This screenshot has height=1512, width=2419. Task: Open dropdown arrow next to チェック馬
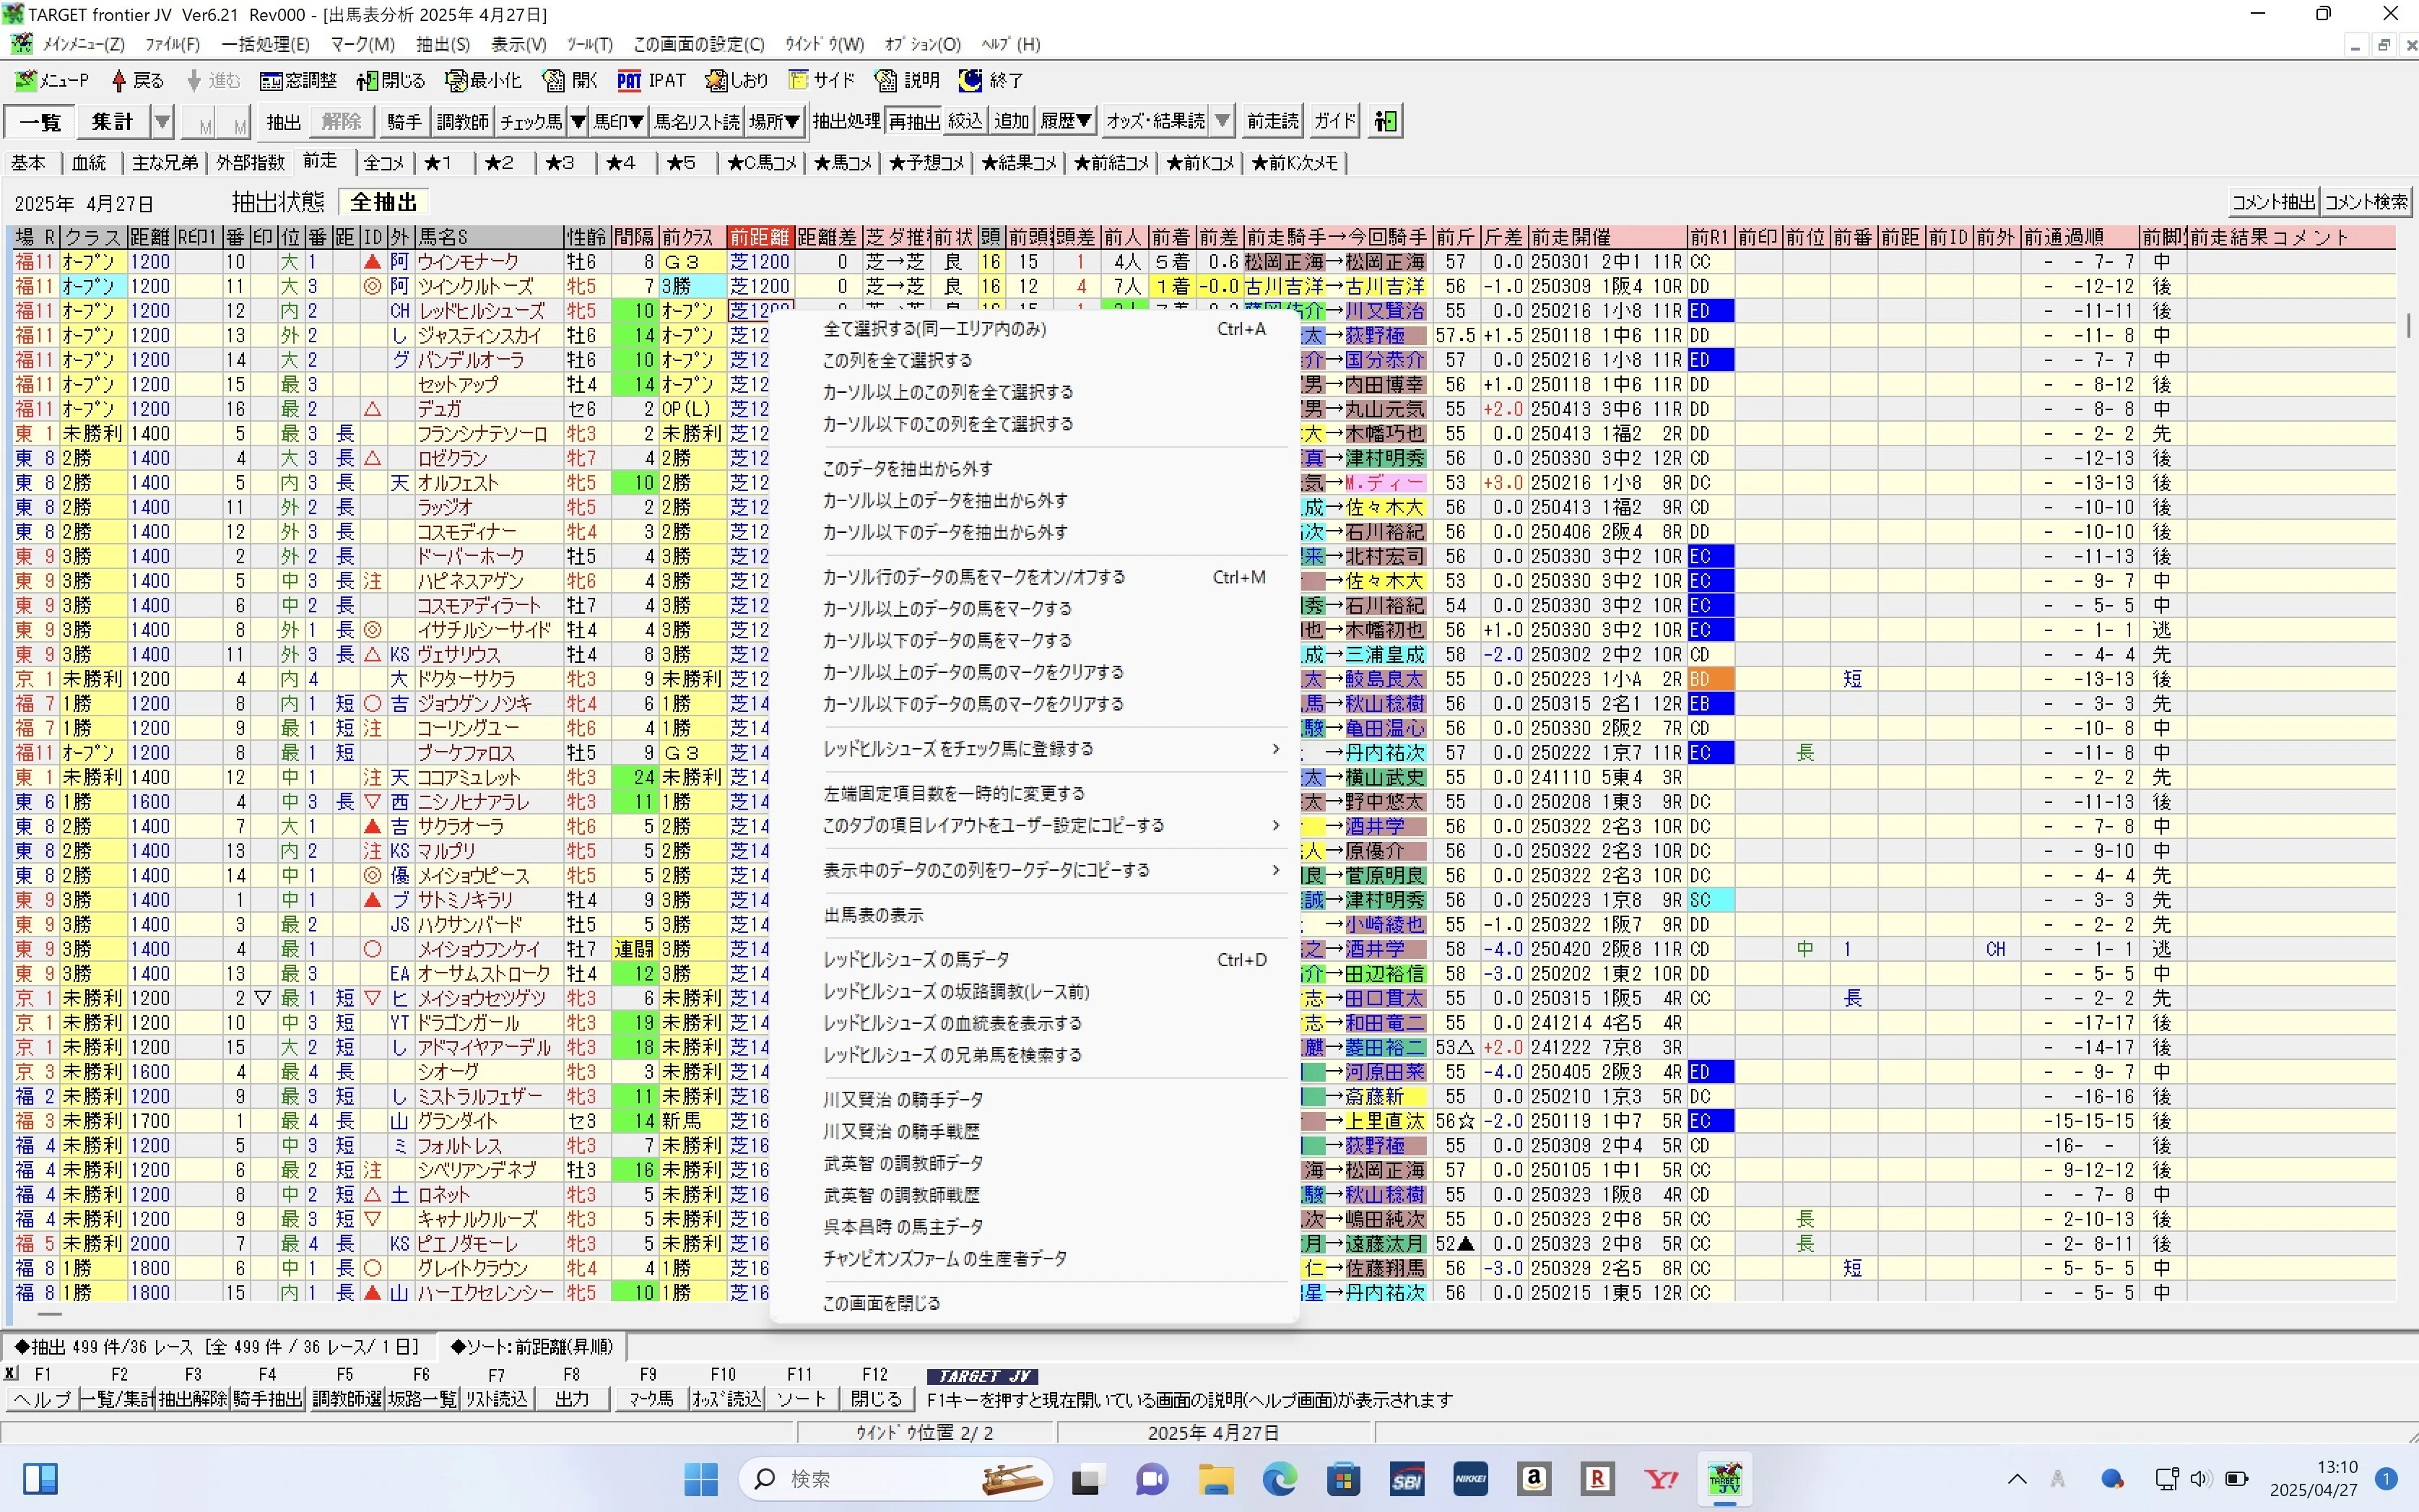(577, 121)
